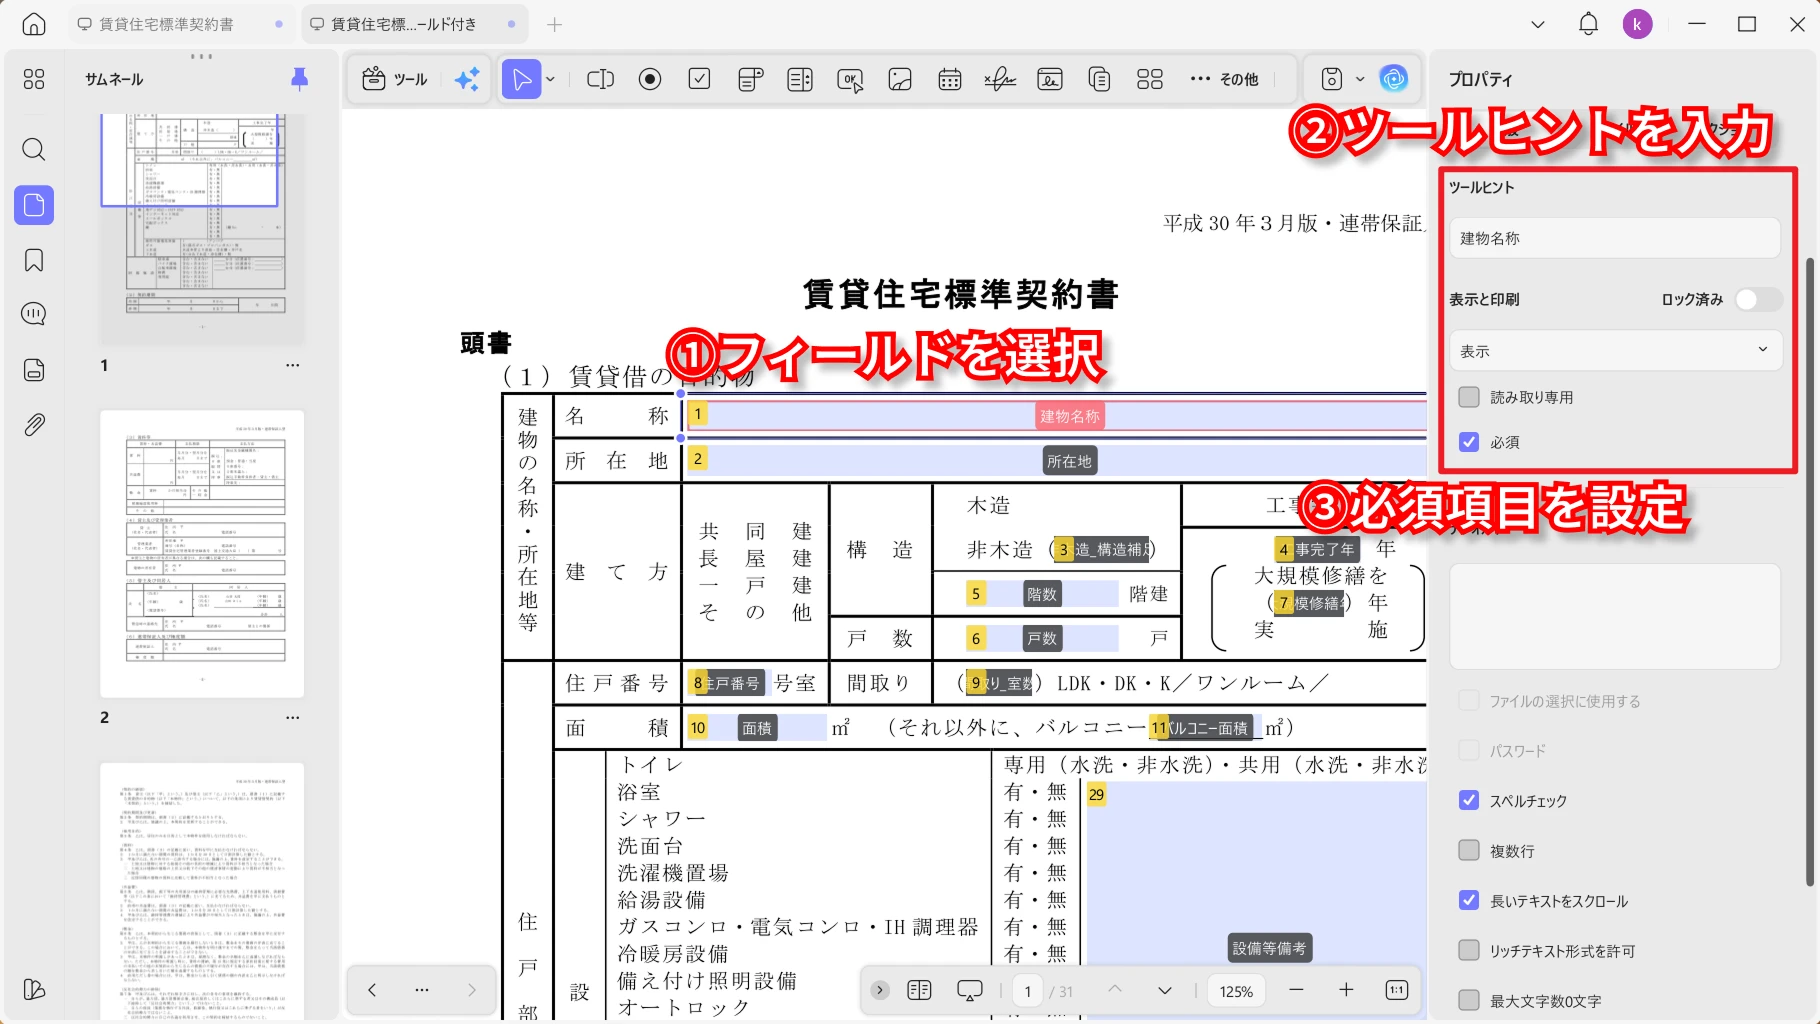Add an image field
This screenshot has width=1820, height=1024.
click(x=900, y=79)
